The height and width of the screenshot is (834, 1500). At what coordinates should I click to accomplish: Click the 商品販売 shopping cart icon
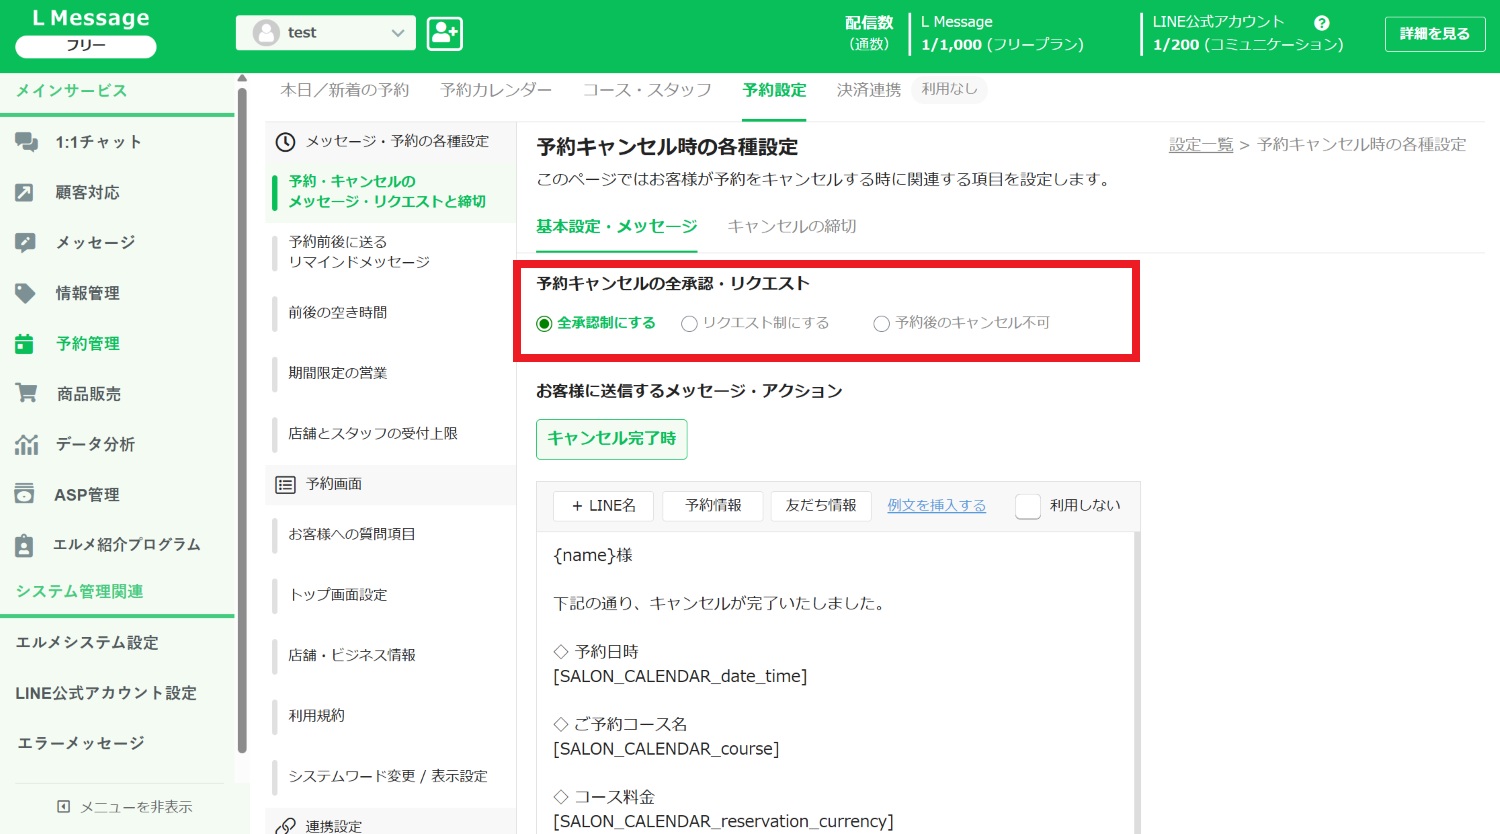(26, 393)
